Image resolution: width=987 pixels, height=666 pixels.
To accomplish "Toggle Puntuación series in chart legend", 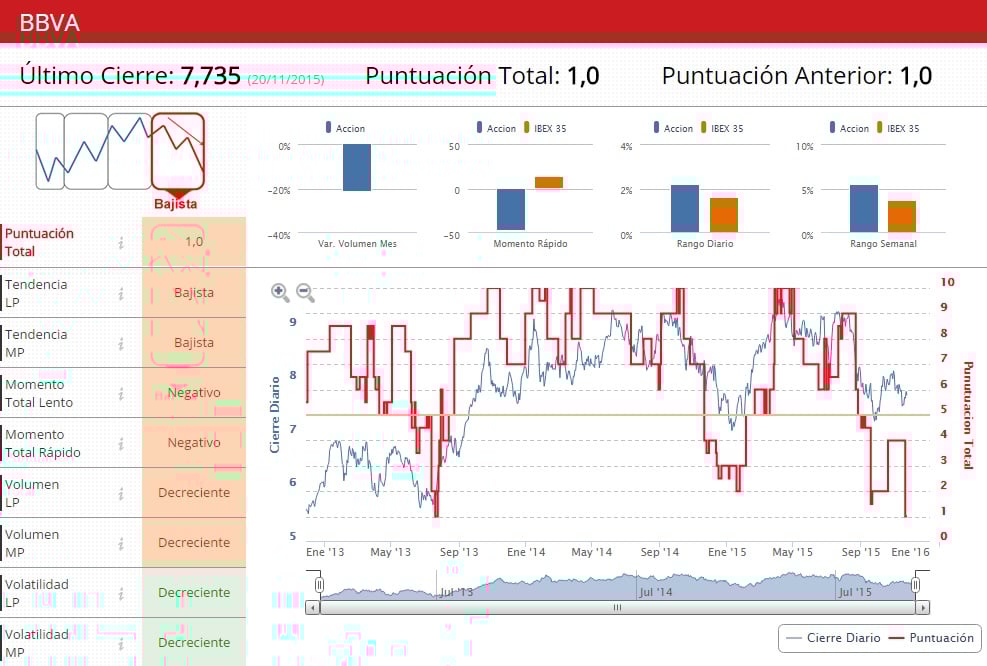I will tap(931, 638).
